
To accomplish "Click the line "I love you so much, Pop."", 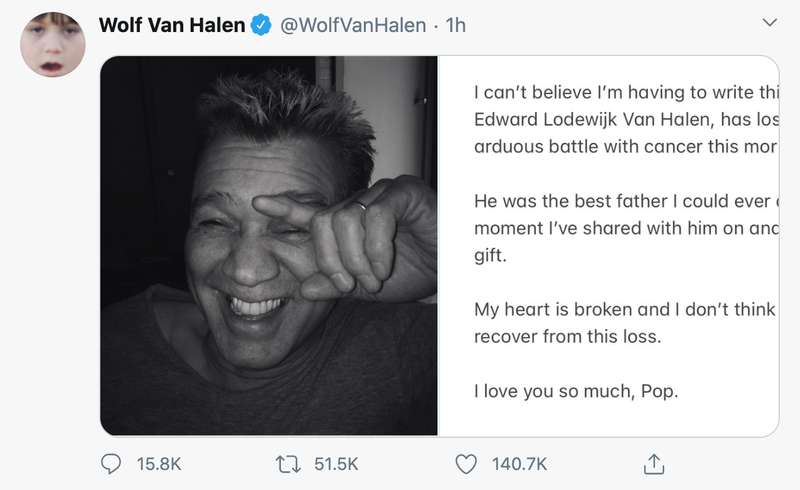I will click(575, 391).
